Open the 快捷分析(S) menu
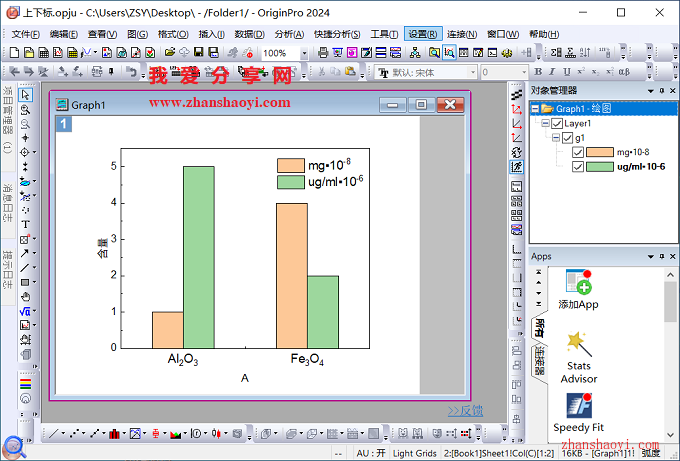Image resolution: width=680 pixels, height=461 pixels. (337, 34)
